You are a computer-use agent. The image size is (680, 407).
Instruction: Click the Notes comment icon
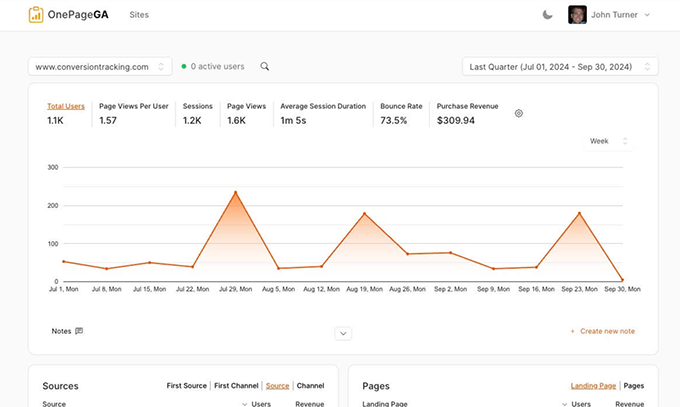coord(79,331)
